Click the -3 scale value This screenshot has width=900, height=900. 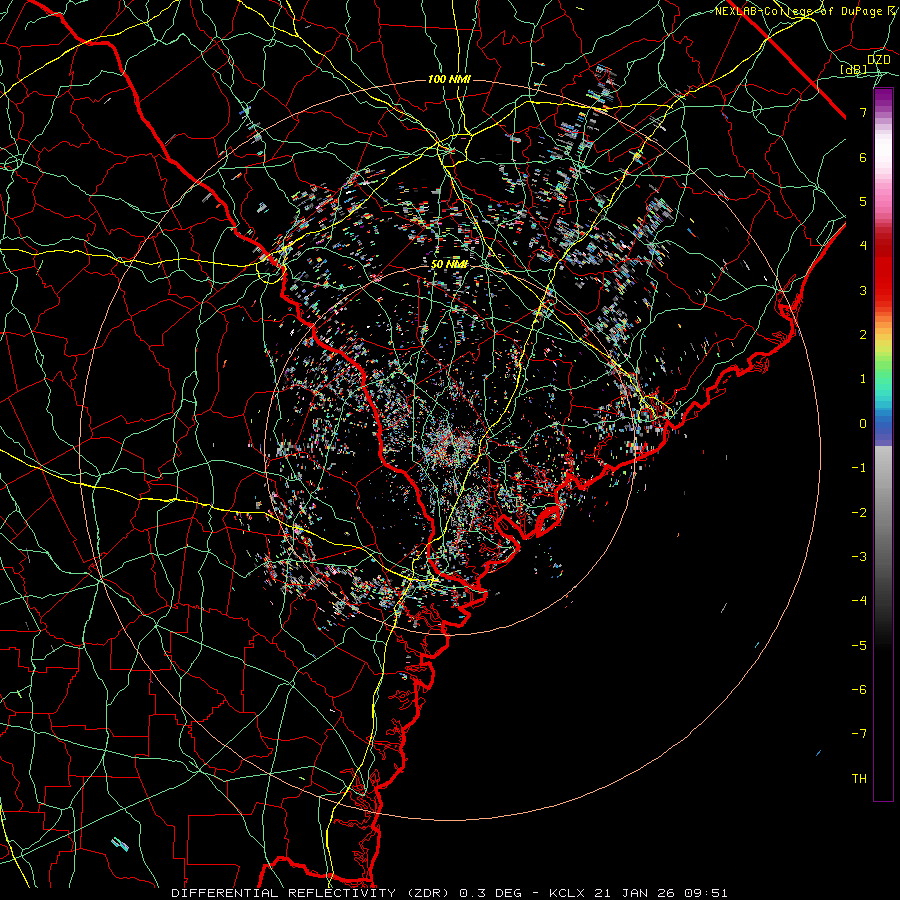tap(859, 556)
